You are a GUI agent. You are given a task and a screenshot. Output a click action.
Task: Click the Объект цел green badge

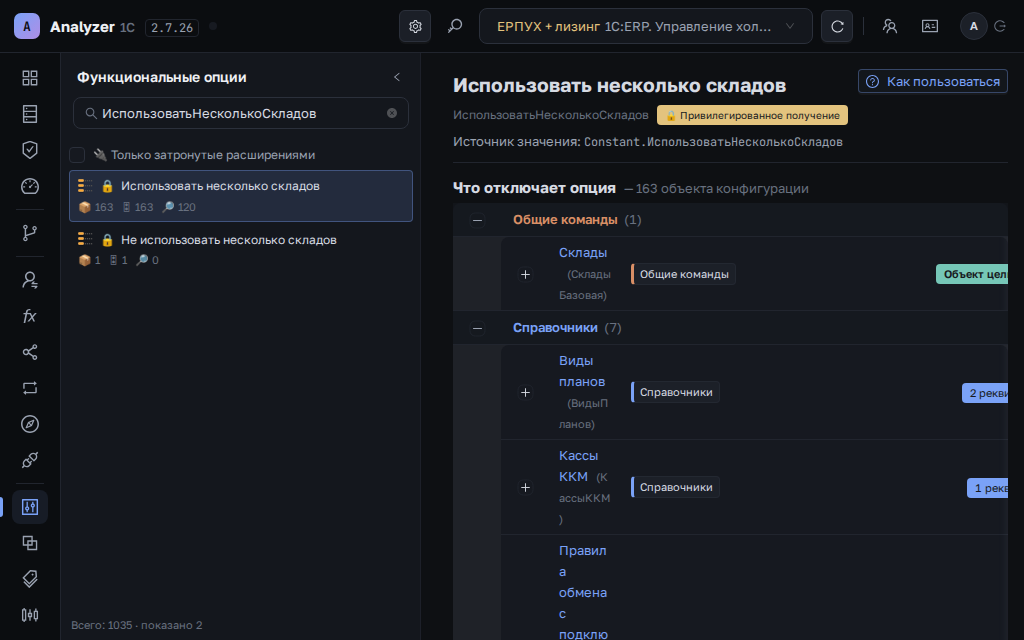coord(972,274)
